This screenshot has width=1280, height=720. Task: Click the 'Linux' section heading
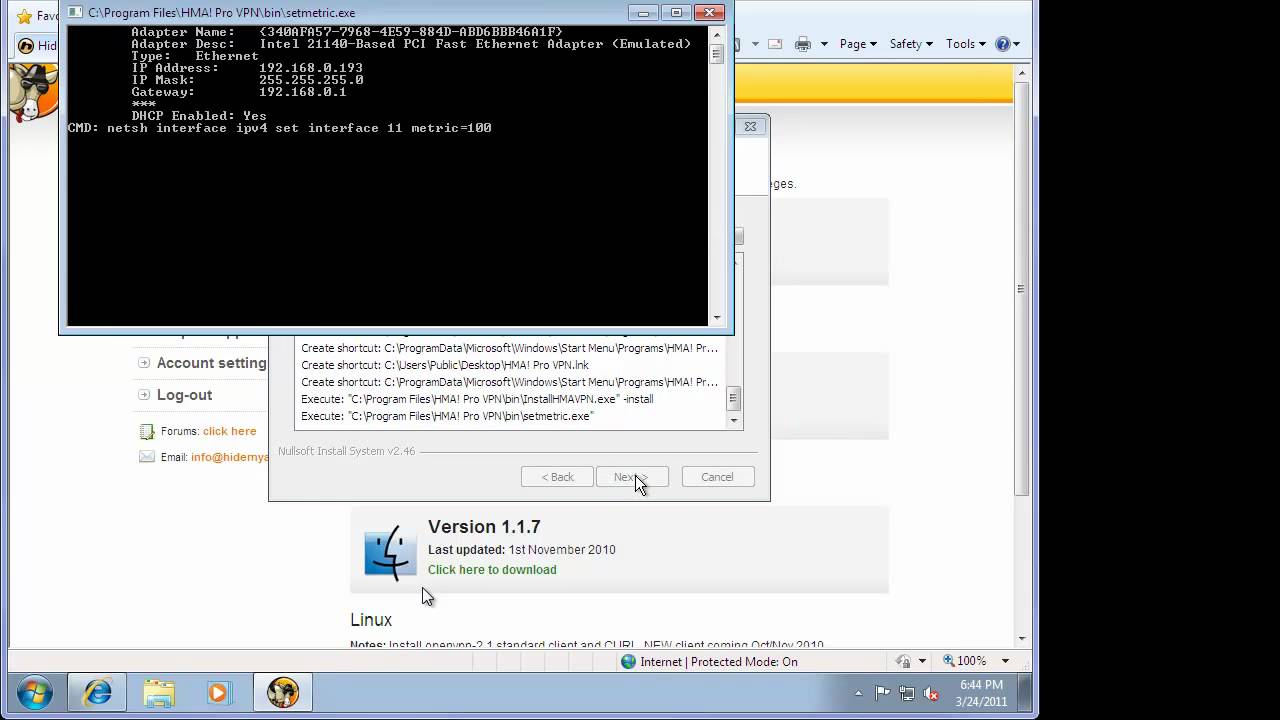371,620
